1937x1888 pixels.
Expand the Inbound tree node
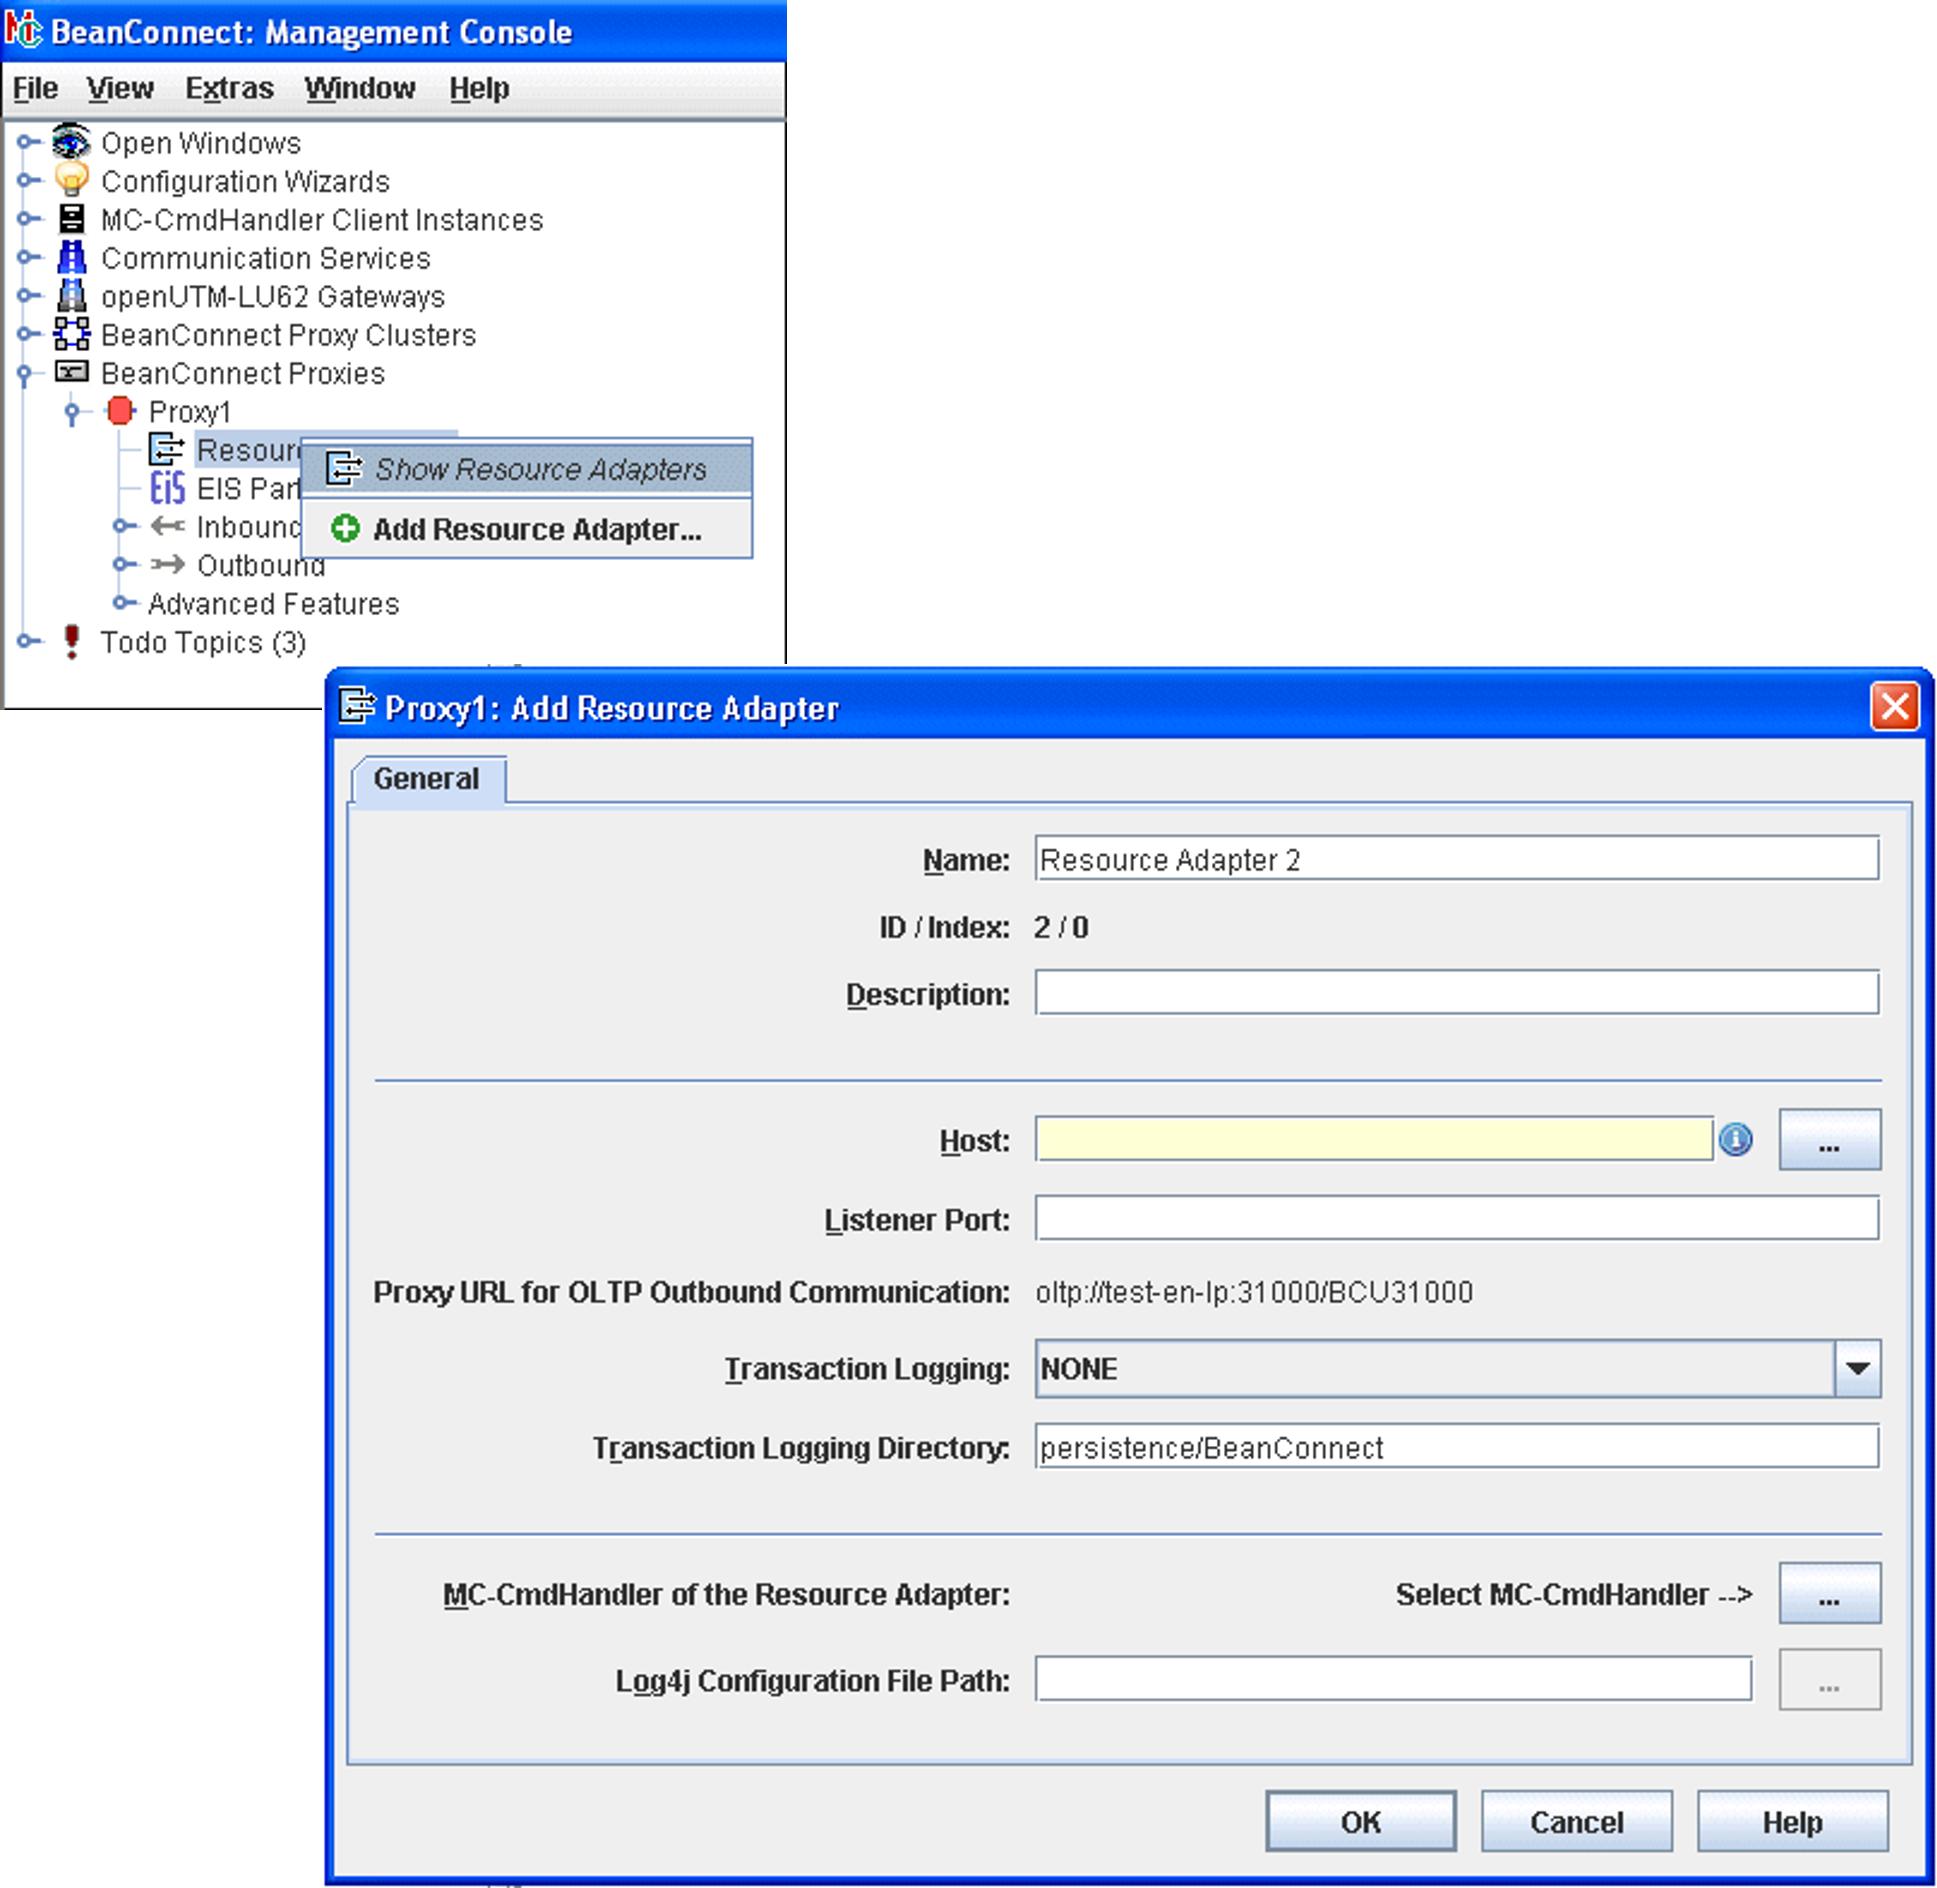[x=122, y=526]
